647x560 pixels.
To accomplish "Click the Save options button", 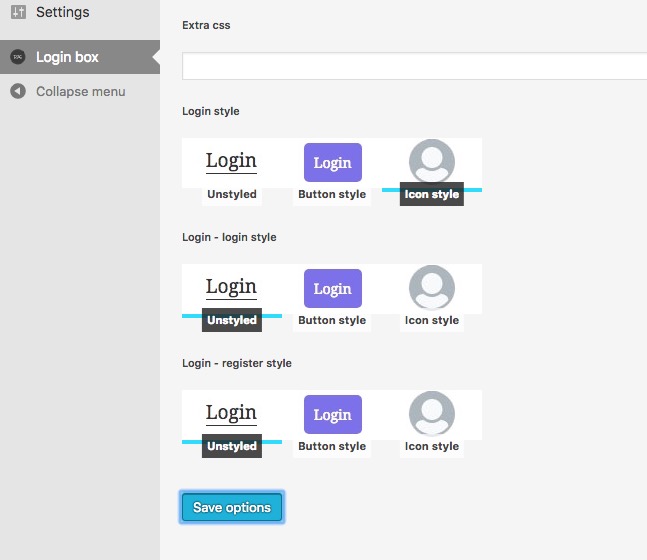I will click(x=232, y=507).
